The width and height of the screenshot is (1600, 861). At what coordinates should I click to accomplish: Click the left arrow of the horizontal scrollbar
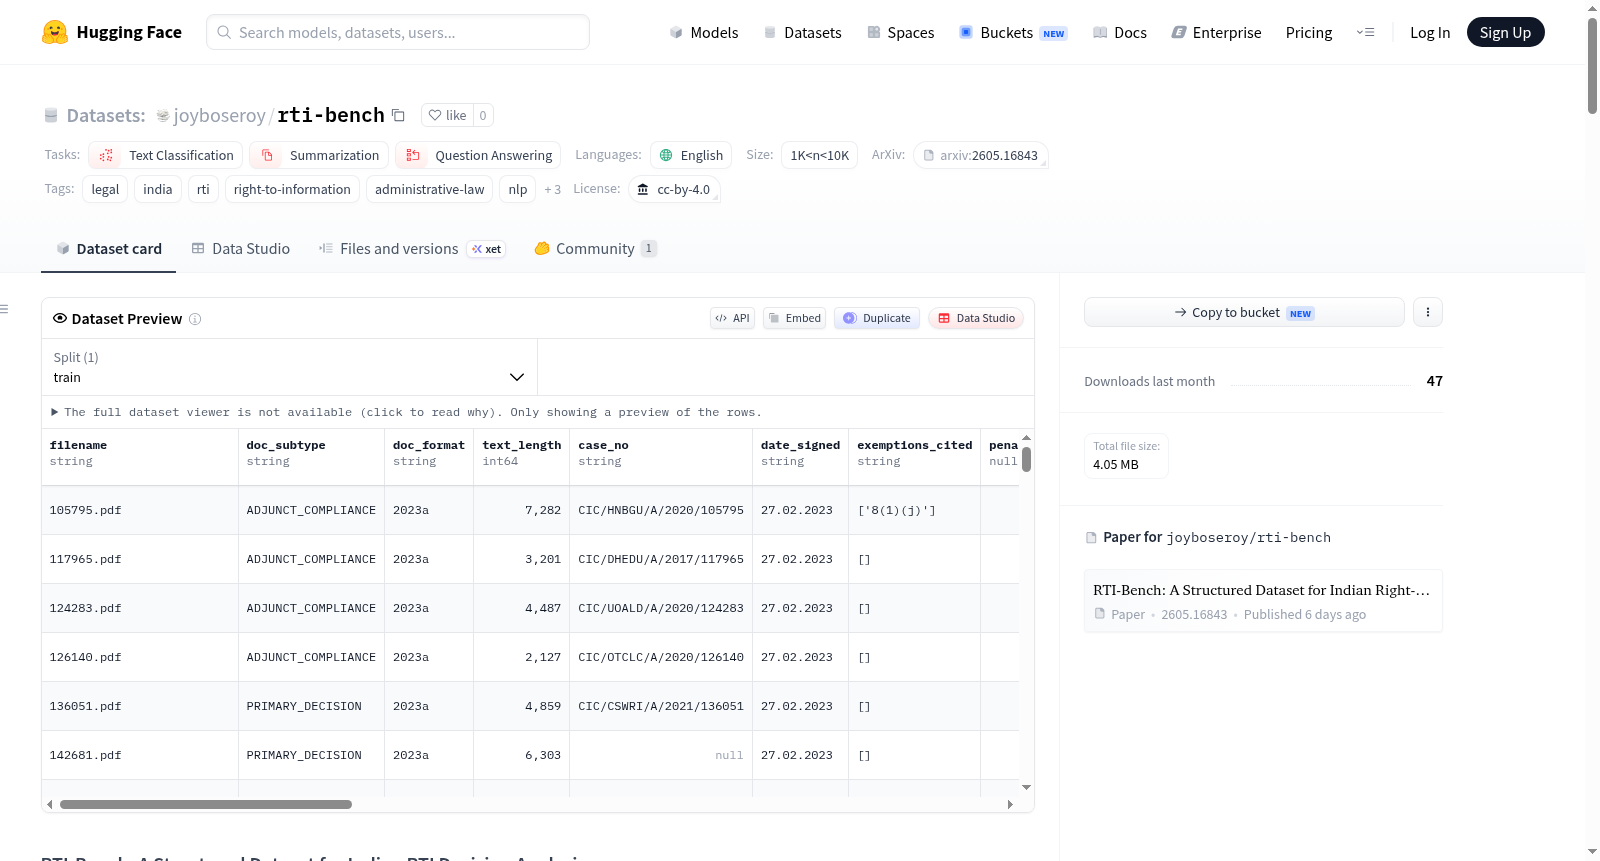tap(49, 804)
